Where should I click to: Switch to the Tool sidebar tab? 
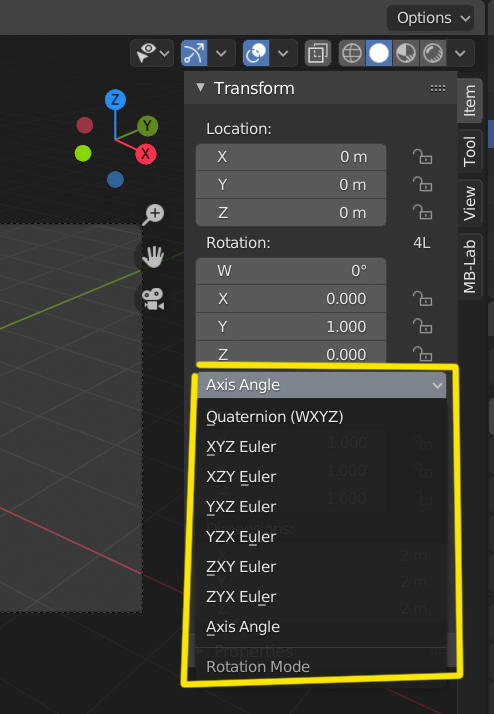[x=469, y=151]
